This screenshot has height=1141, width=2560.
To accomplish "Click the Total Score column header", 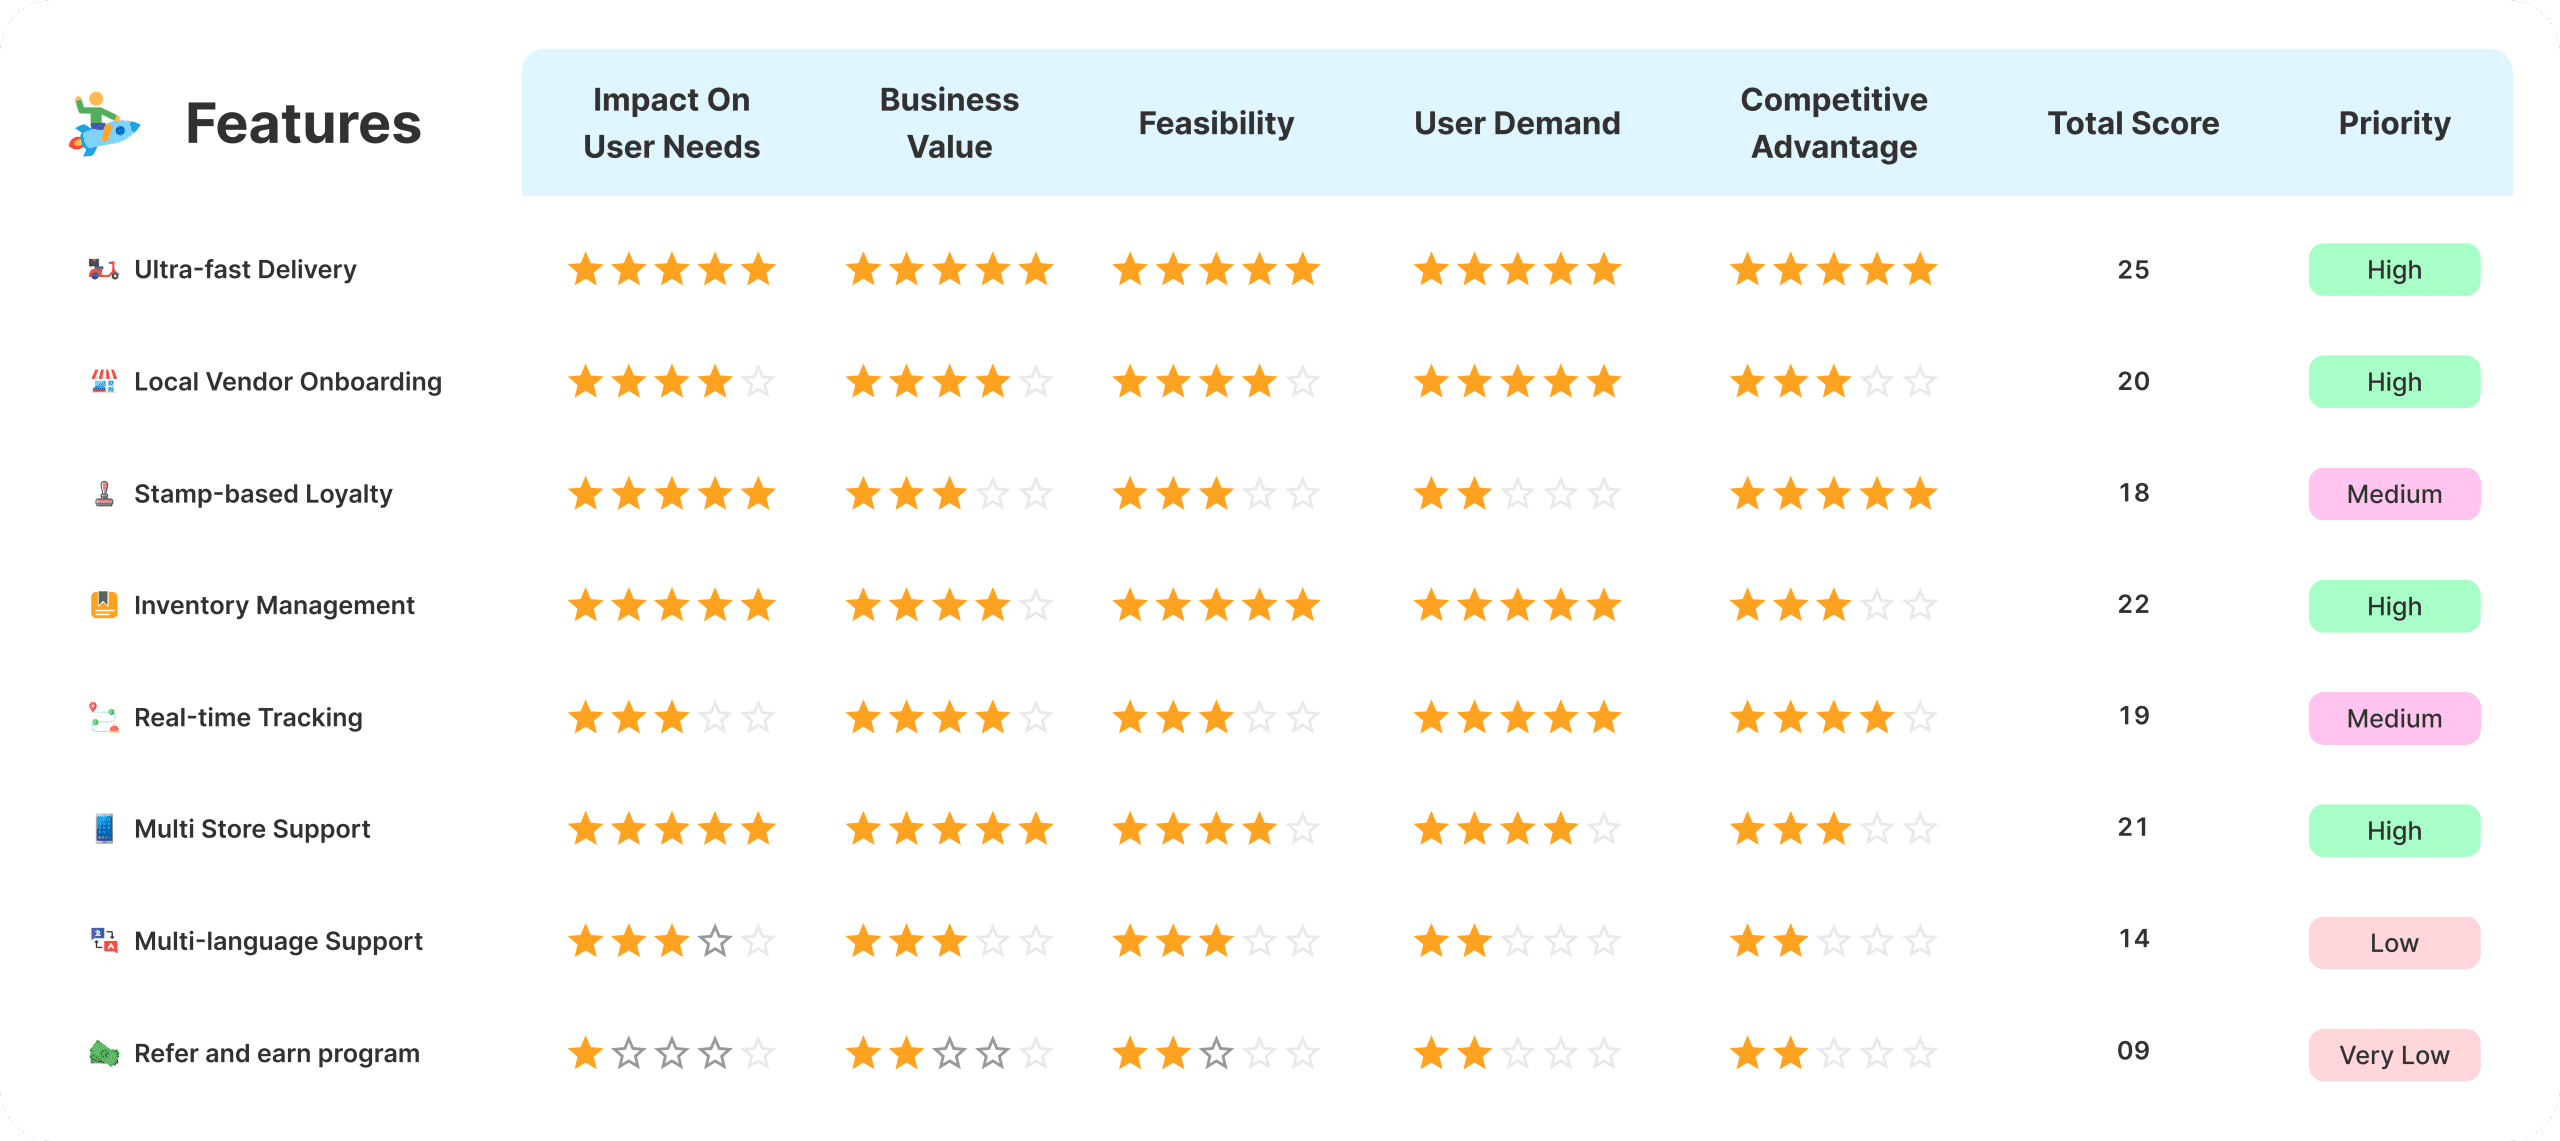I will [x=2133, y=123].
